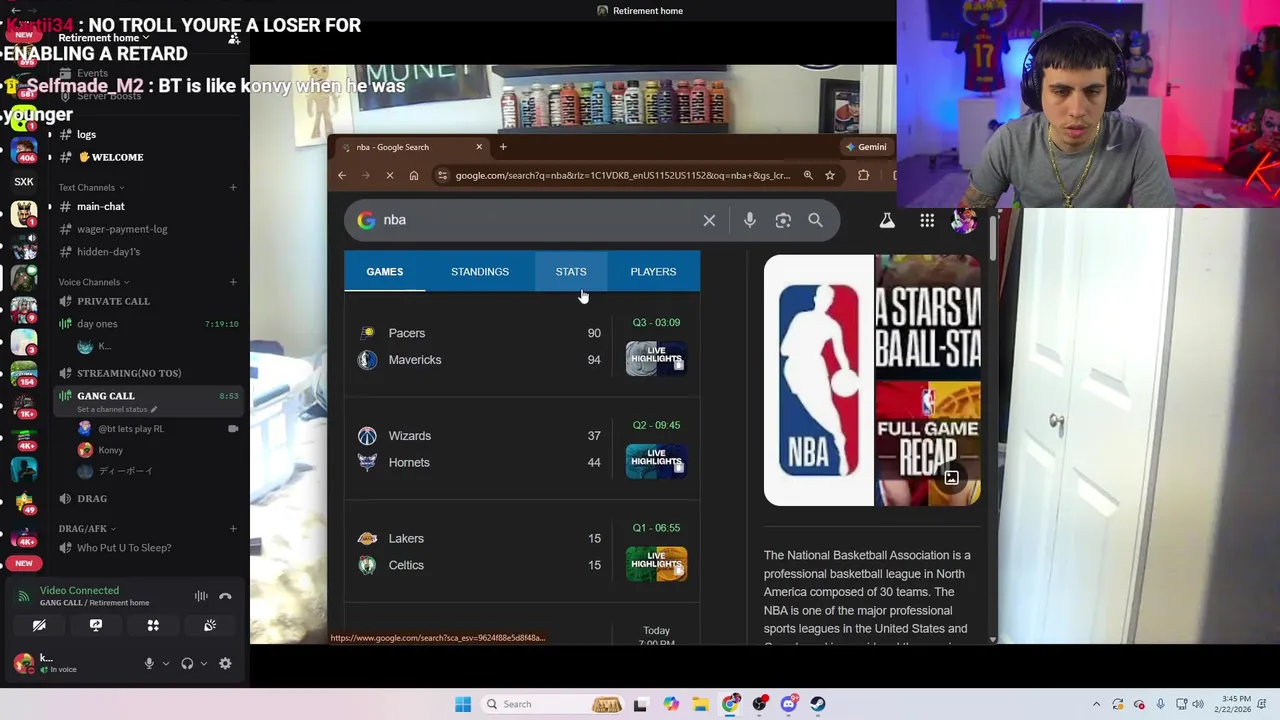Collapse Text Channels category
This screenshot has height=720, width=1280.
click(91, 187)
